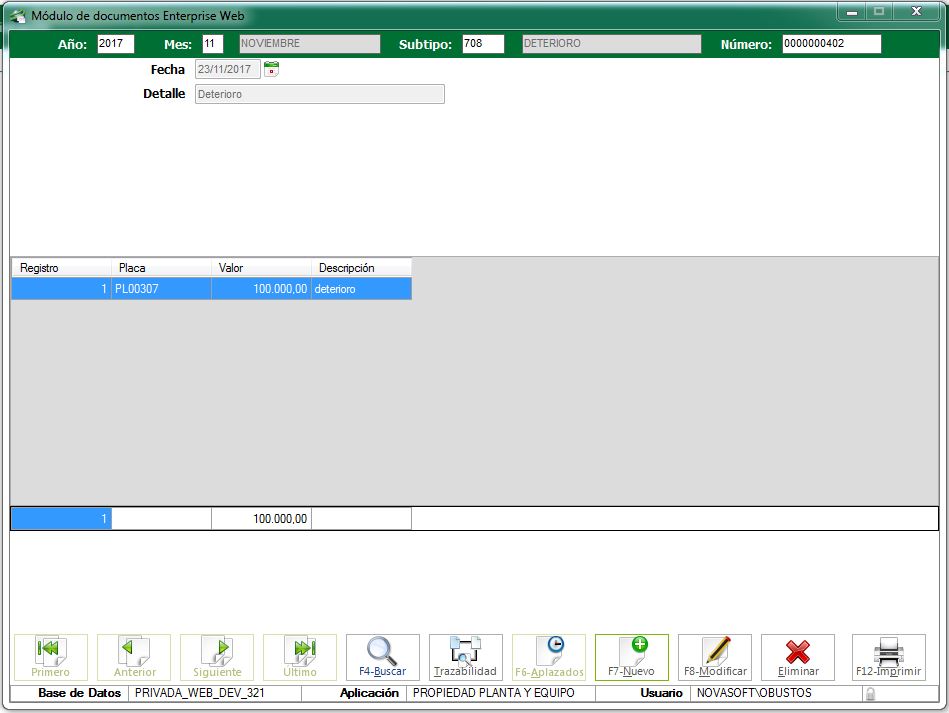Click the Detalle field with Deterioro

tap(320, 94)
